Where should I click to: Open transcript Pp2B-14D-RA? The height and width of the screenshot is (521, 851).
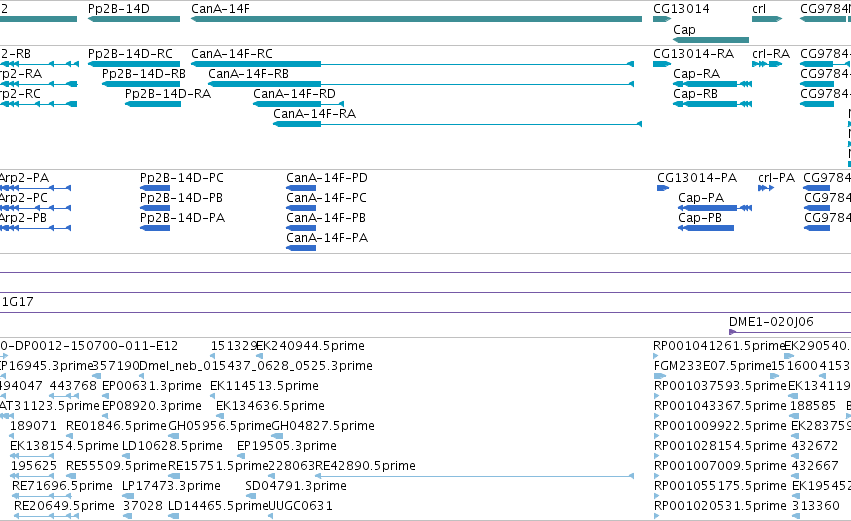click(x=153, y=104)
